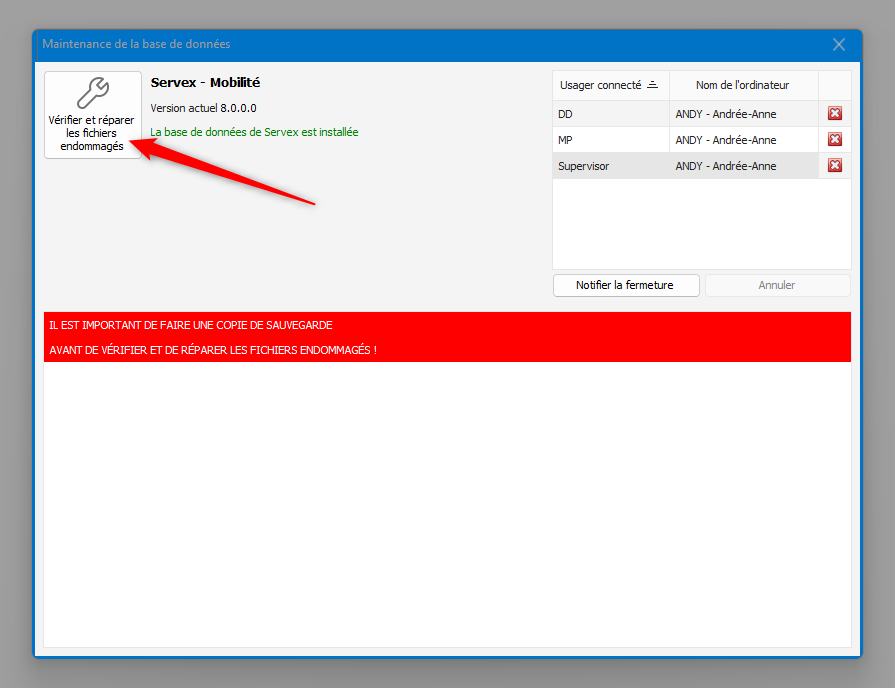895x688 pixels.
Task: Click the Version actuel 8.0.0.0 label
Action: point(203,108)
